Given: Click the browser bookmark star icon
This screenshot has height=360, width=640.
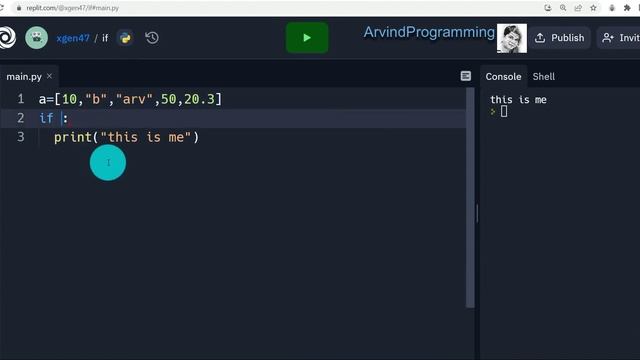Looking at the screenshot, I should [593, 8].
